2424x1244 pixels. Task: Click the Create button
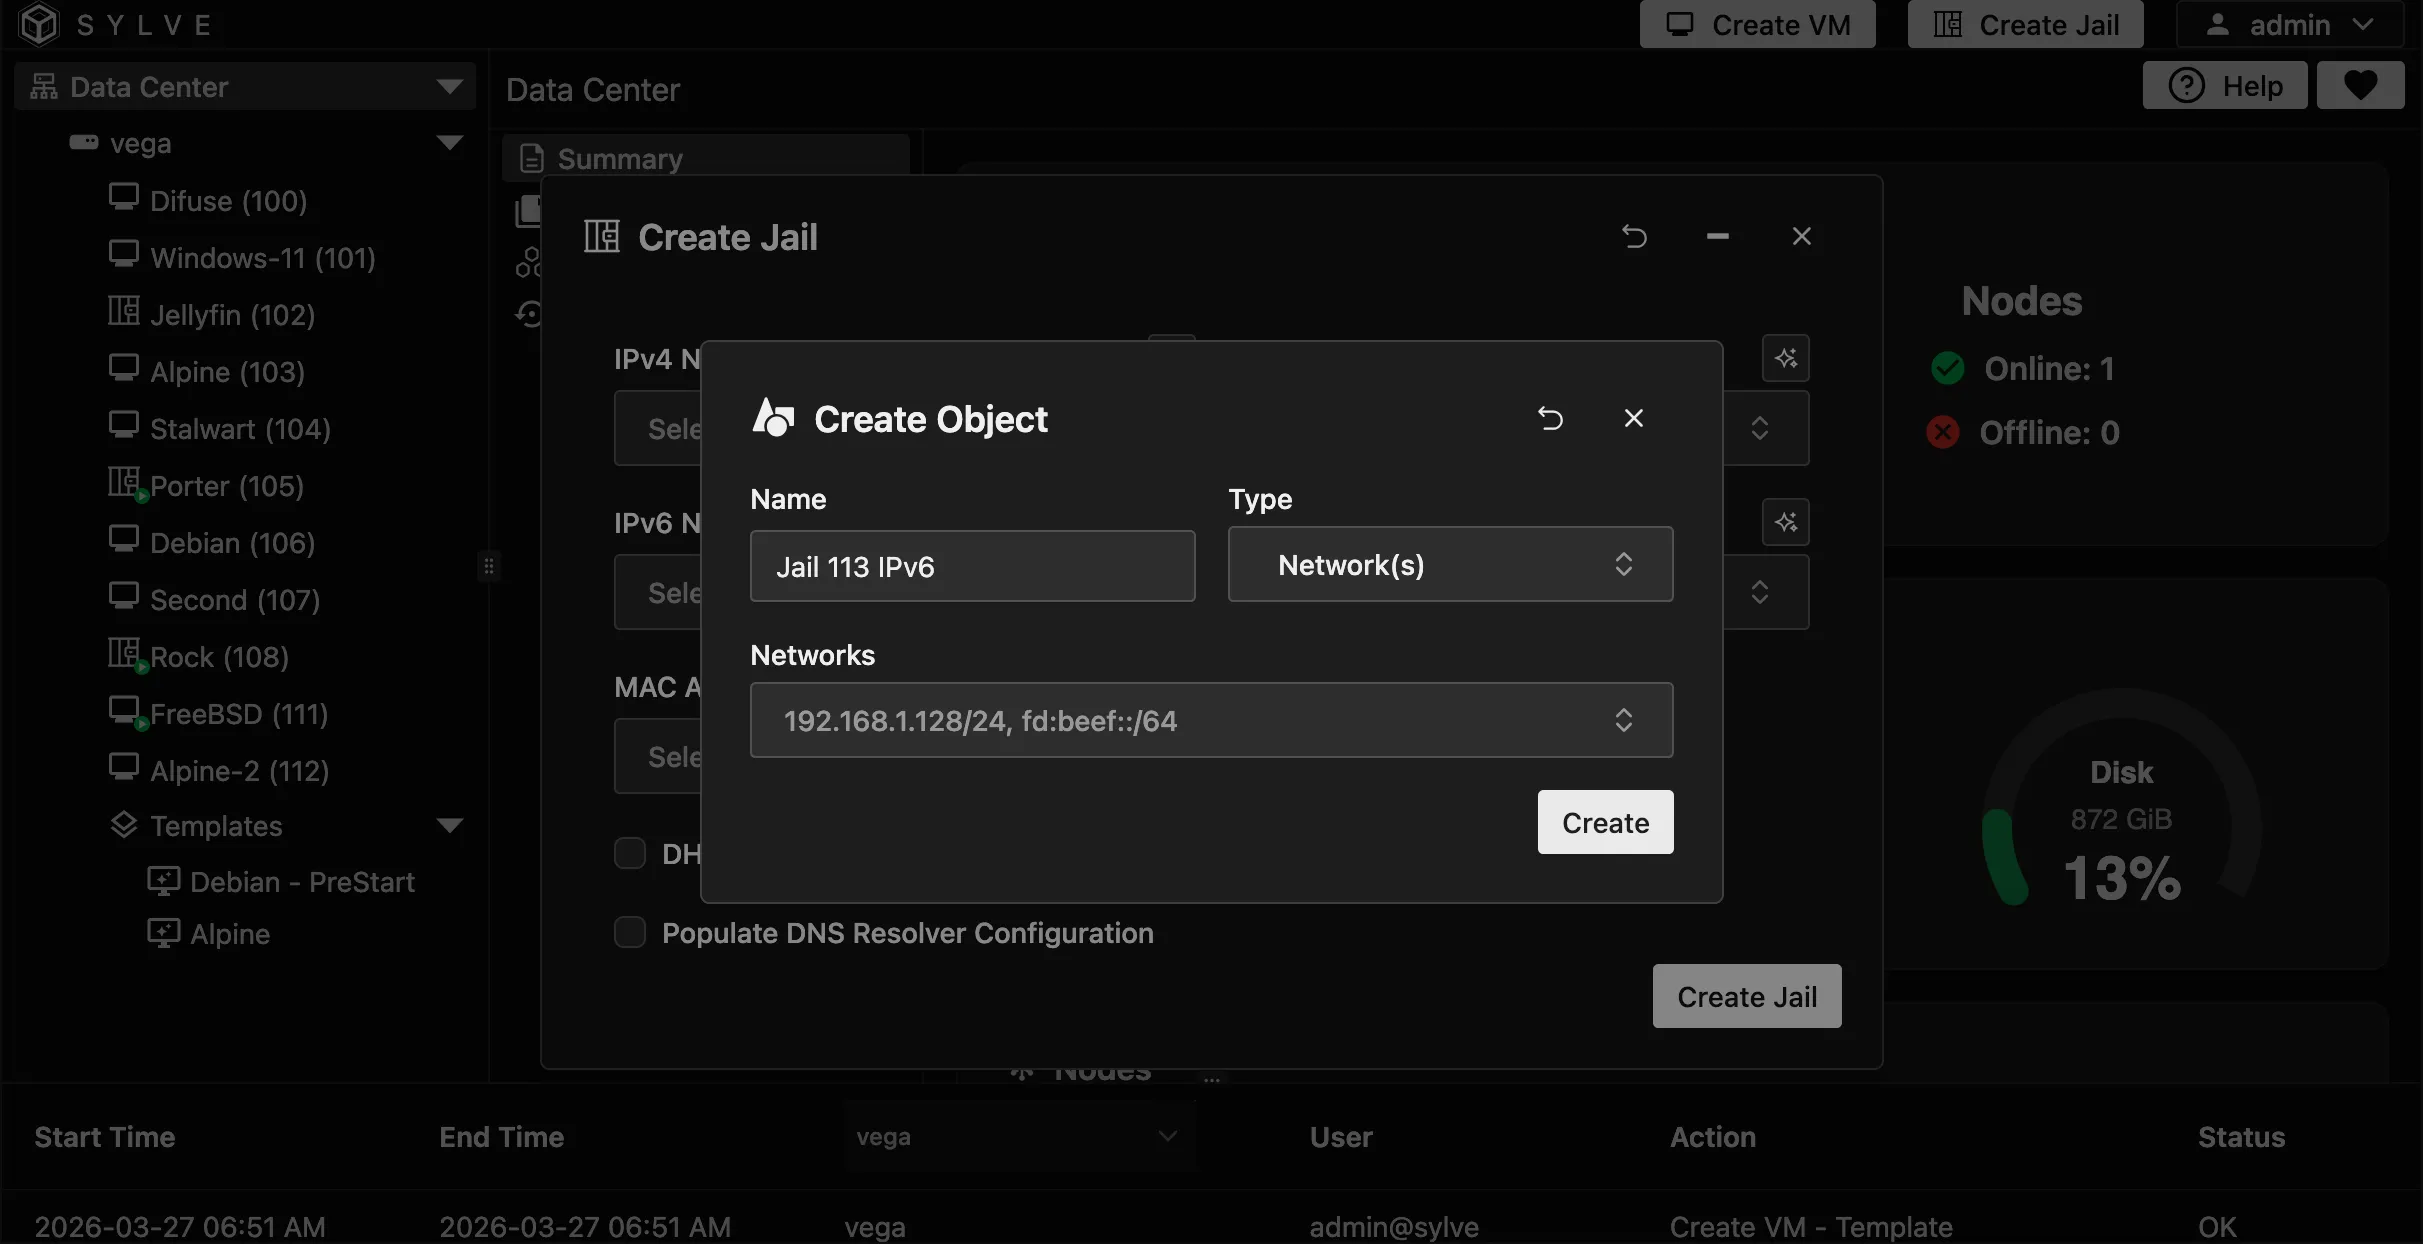(1604, 822)
